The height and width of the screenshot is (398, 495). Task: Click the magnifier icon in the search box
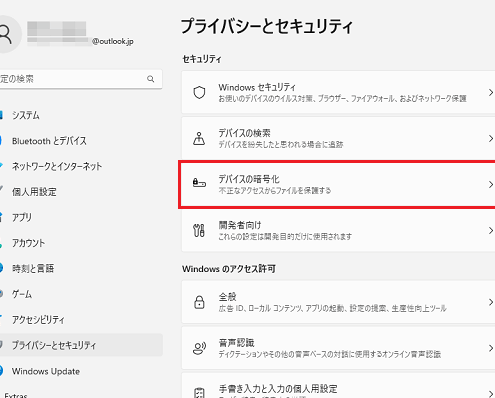point(151,79)
